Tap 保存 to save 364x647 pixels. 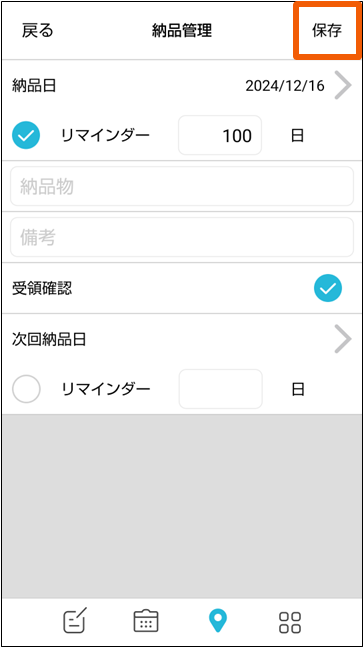point(326,31)
